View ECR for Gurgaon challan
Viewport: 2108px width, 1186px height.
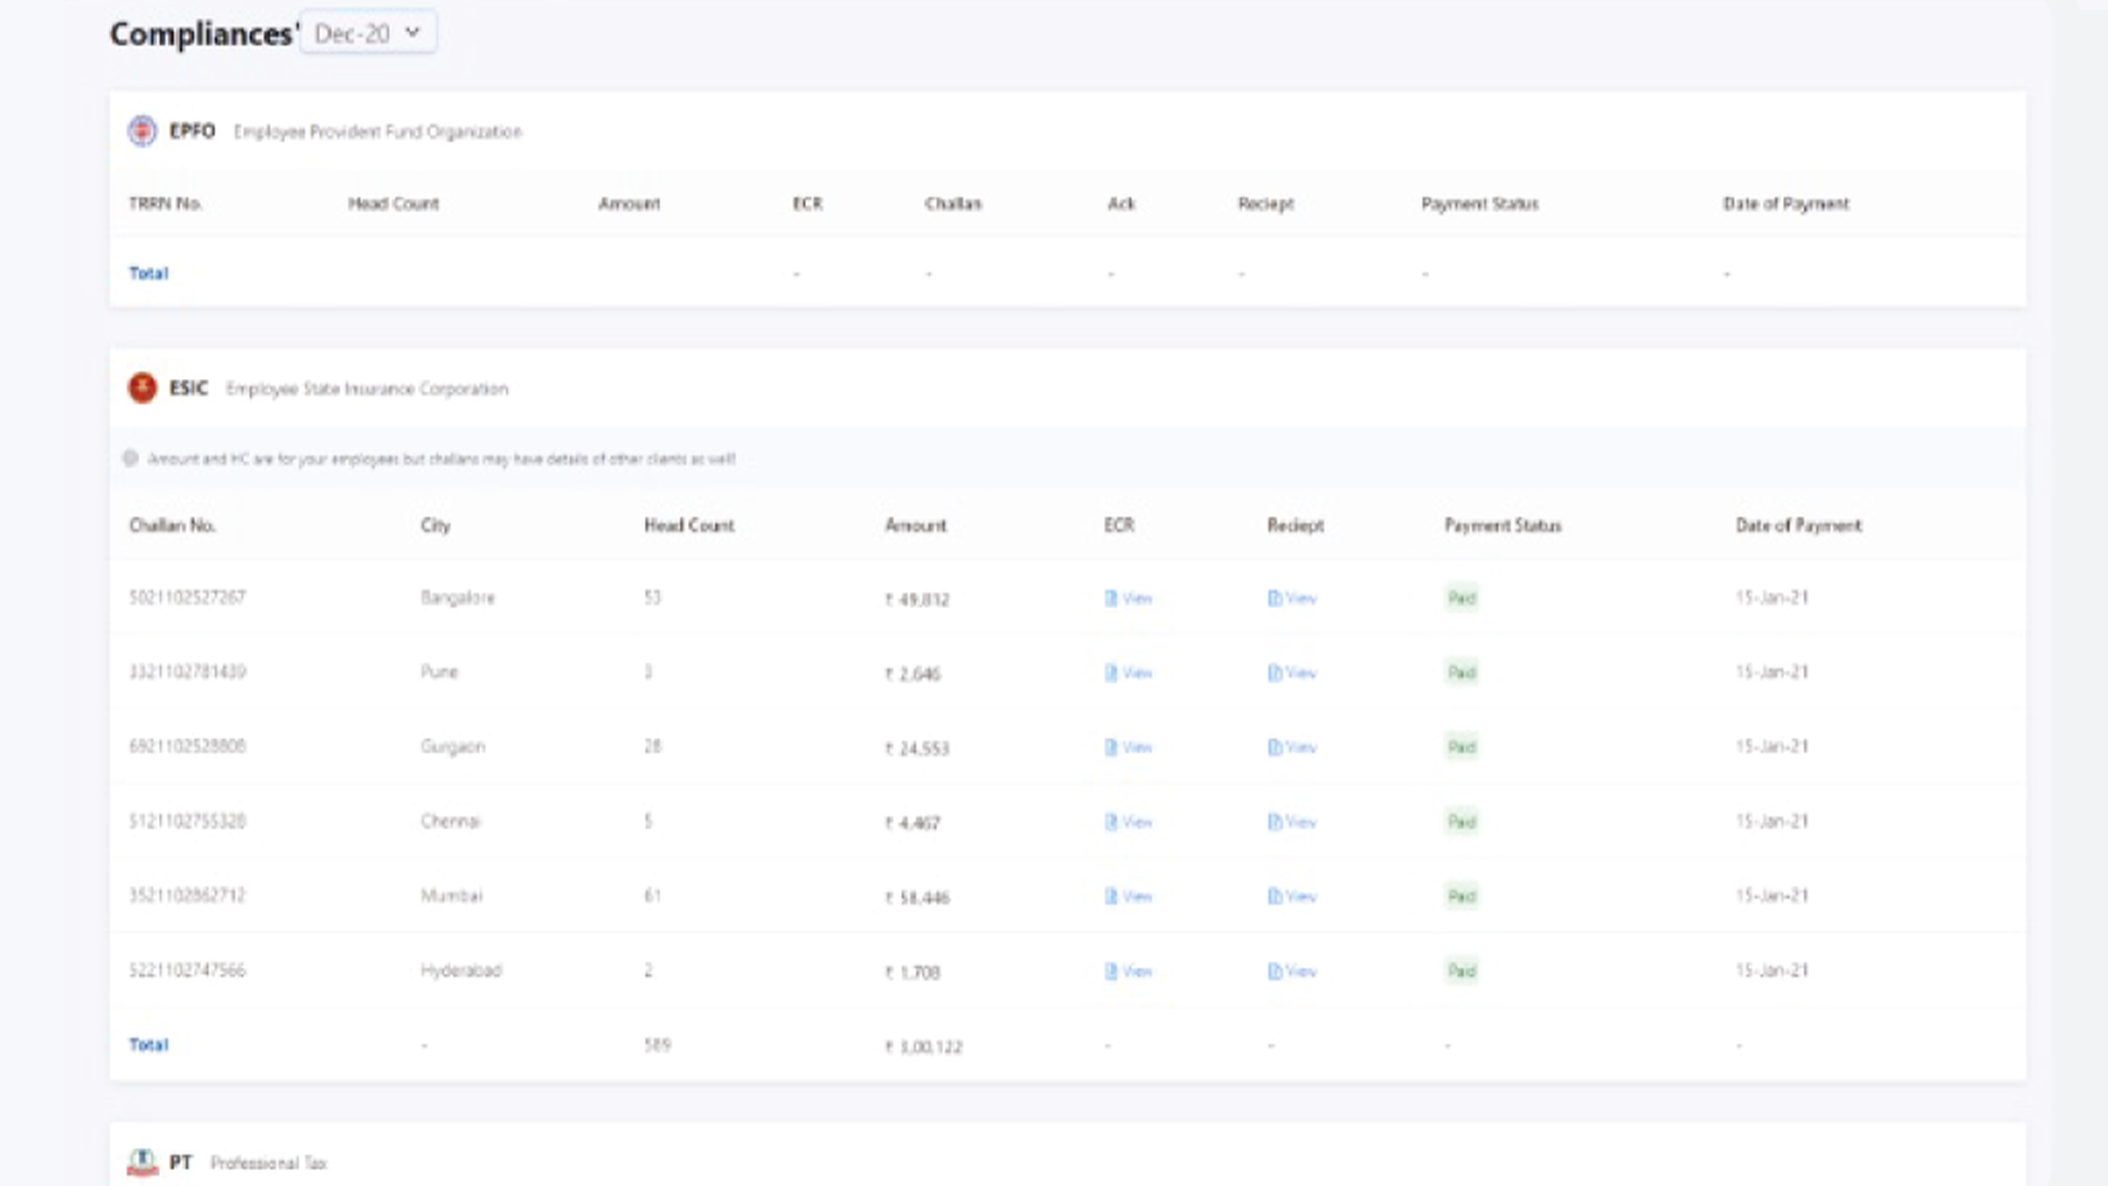click(x=1128, y=747)
